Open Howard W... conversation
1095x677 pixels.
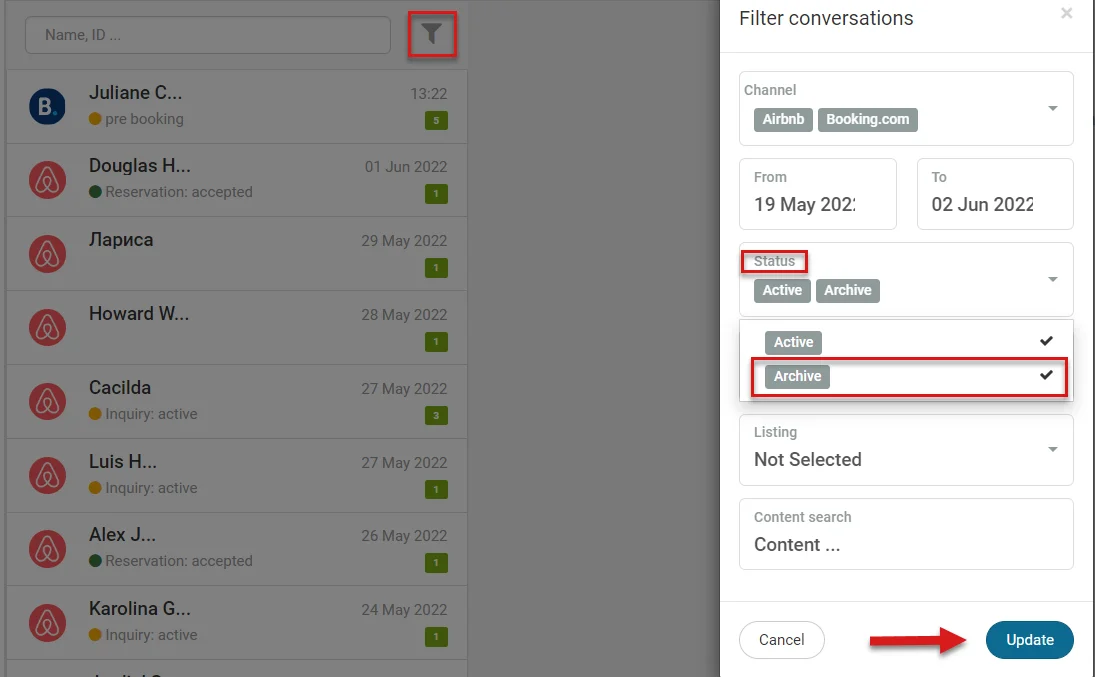tap(237, 328)
